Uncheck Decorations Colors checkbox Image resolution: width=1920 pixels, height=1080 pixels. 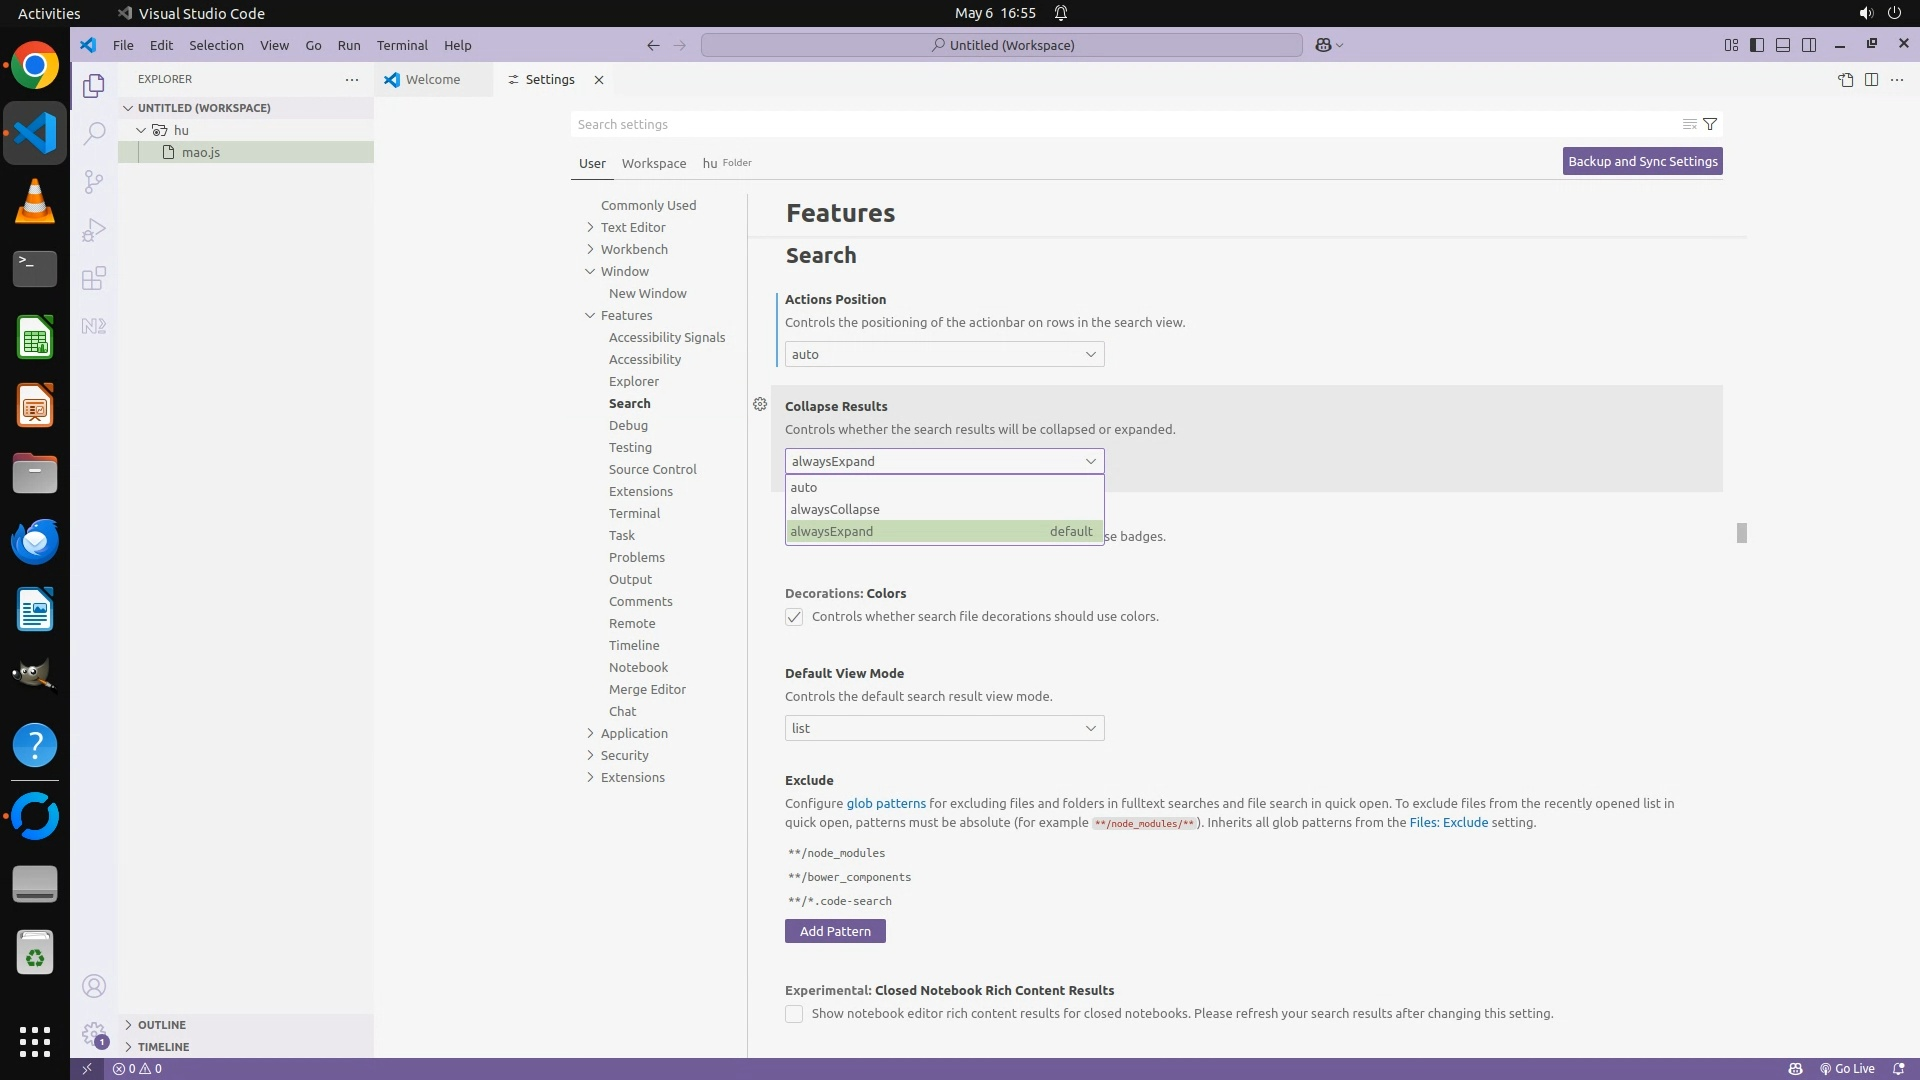click(x=794, y=617)
